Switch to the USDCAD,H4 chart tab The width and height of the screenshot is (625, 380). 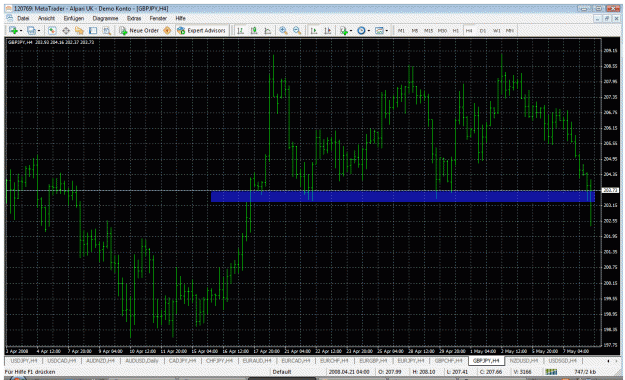pos(61,361)
